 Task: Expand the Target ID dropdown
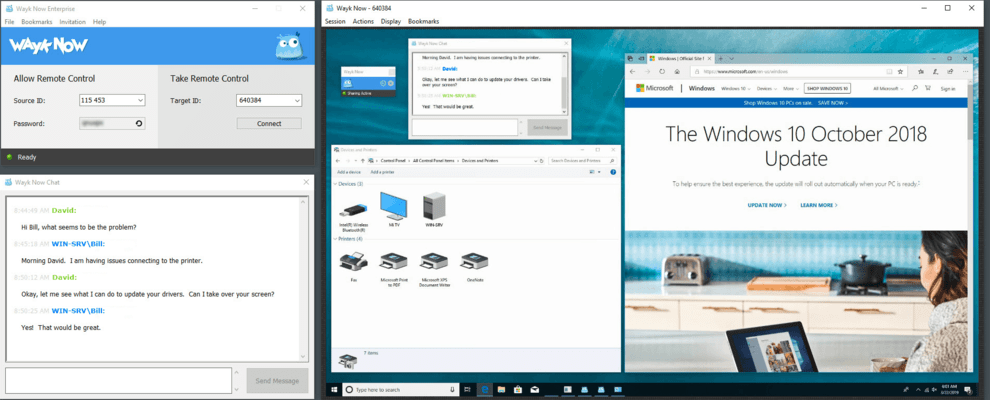(297, 100)
